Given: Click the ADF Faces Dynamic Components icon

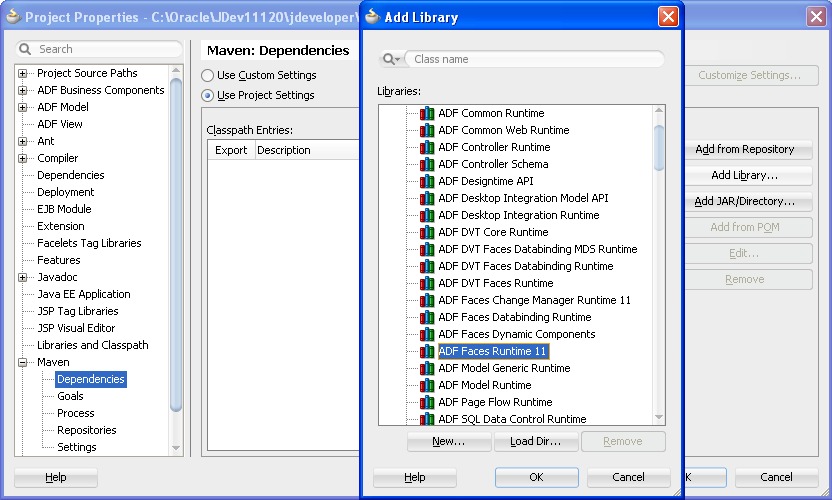Looking at the screenshot, I should coord(427,334).
